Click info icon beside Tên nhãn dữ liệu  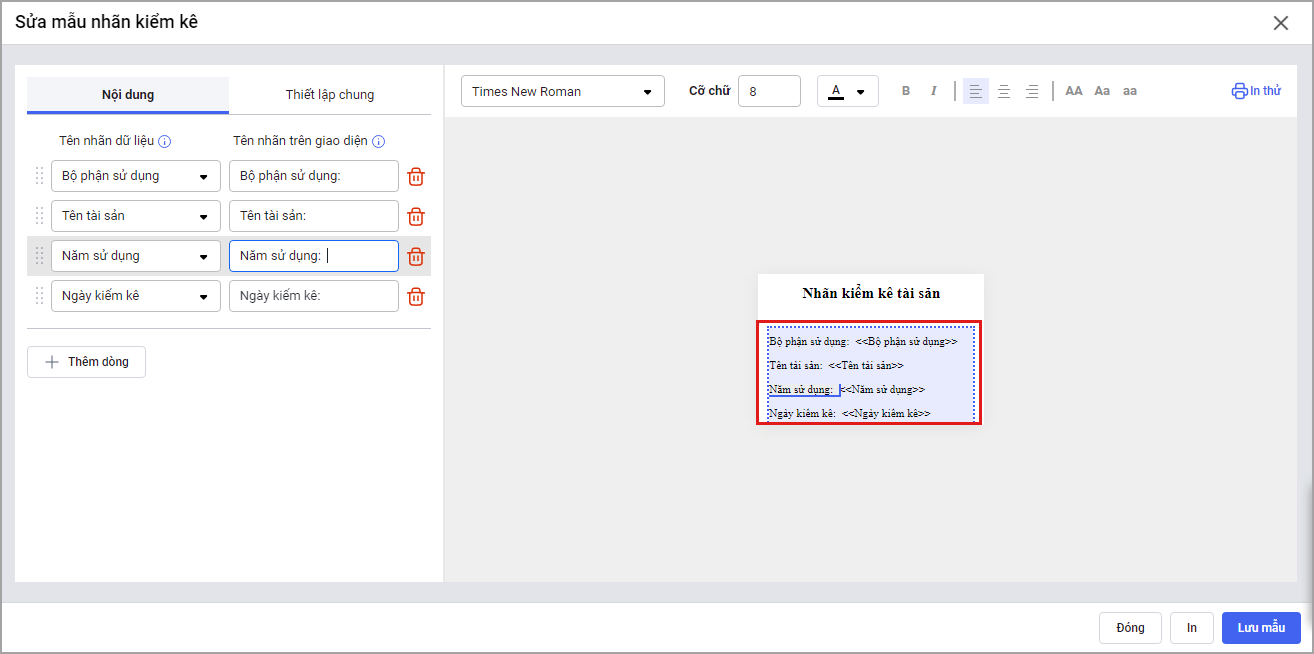[165, 142]
